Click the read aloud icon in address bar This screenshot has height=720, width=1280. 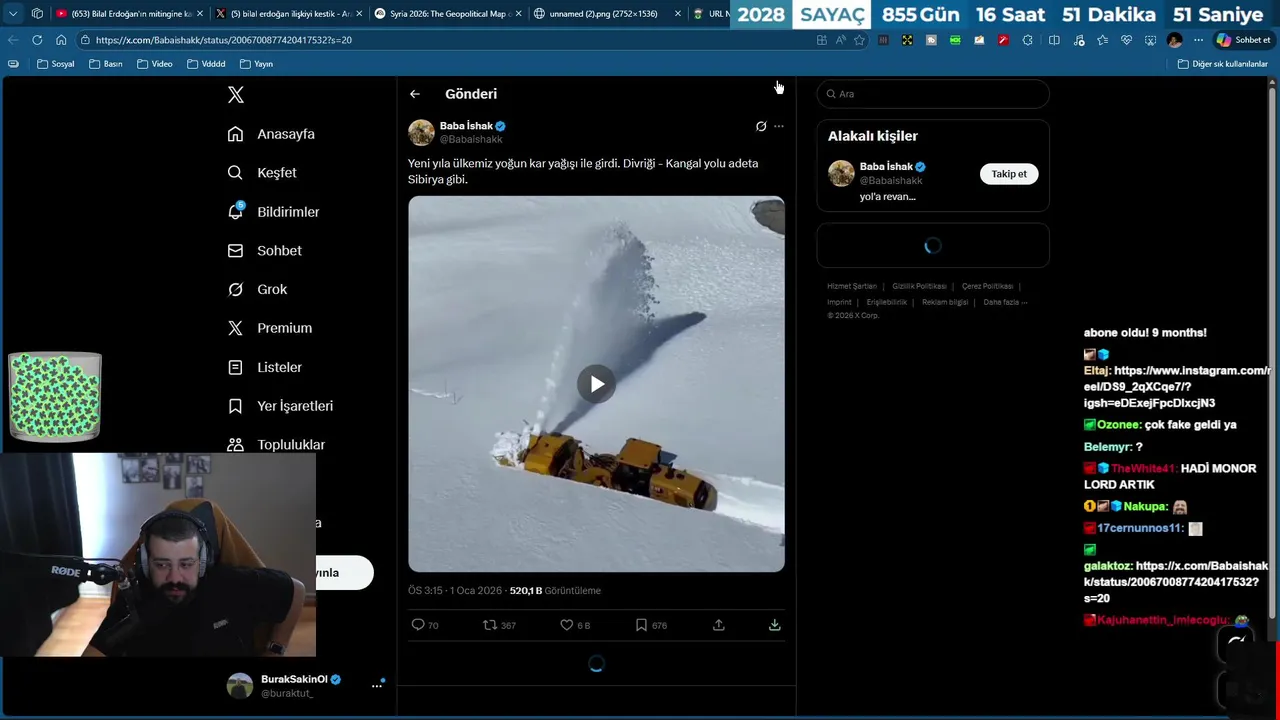(840, 40)
